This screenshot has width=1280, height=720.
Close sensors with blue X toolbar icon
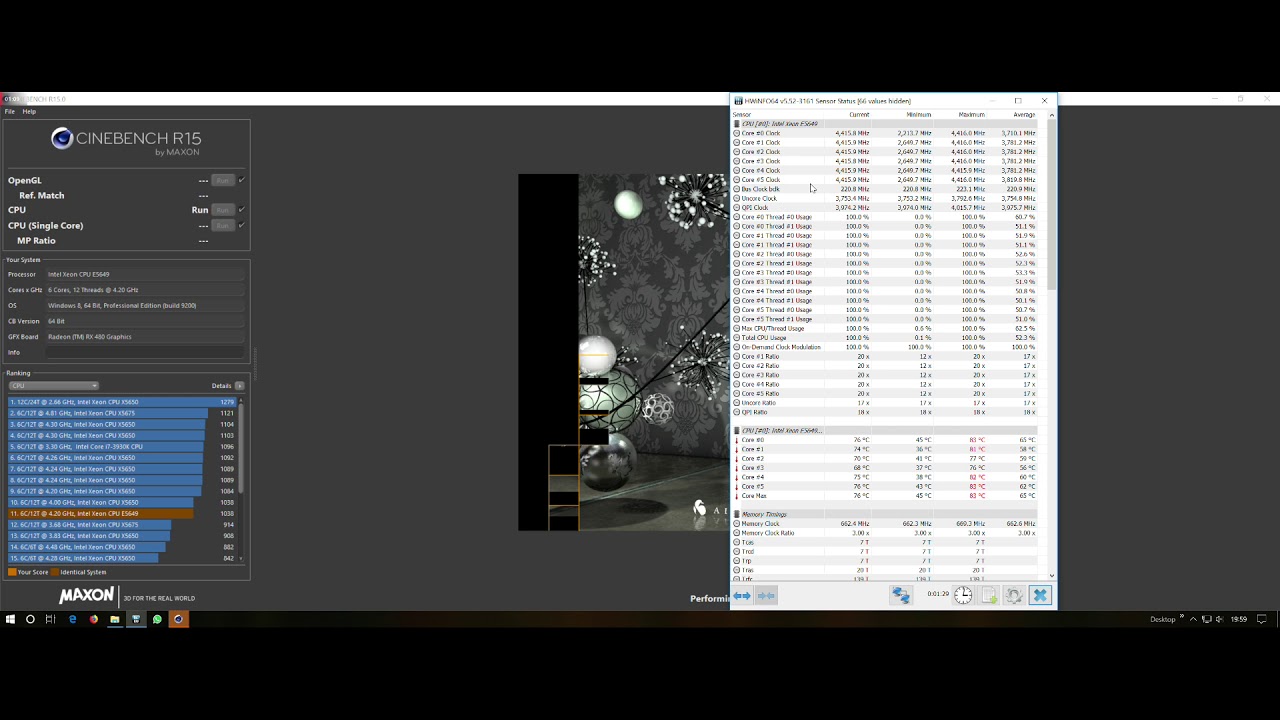pos(1040,595)
